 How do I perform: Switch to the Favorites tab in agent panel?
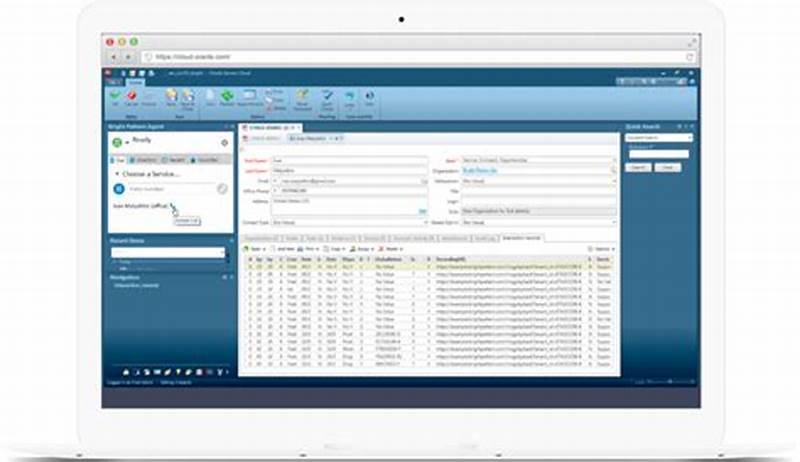[205, 160]
